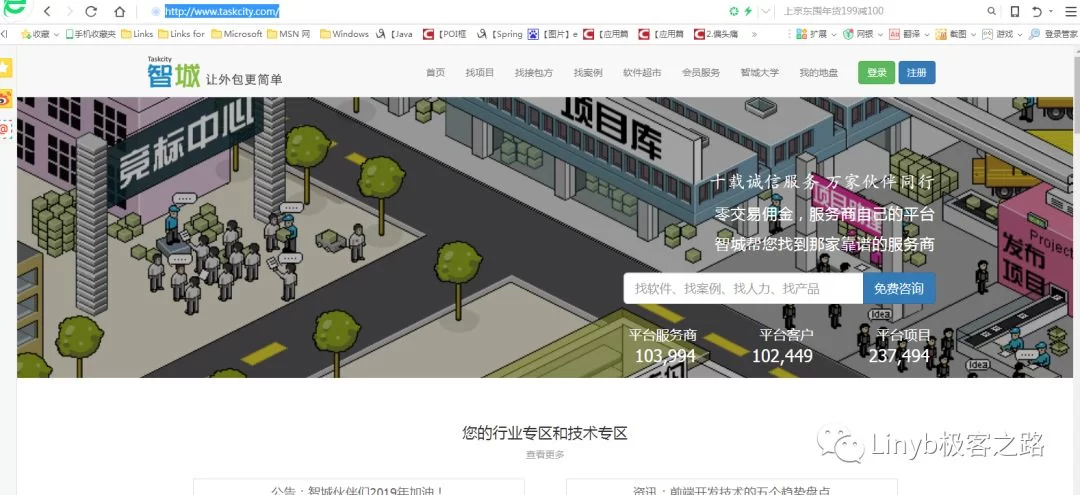Click the magnifier search icon in toolbar
Screen dimensions: 1080x495
click(x=991, y=12)
